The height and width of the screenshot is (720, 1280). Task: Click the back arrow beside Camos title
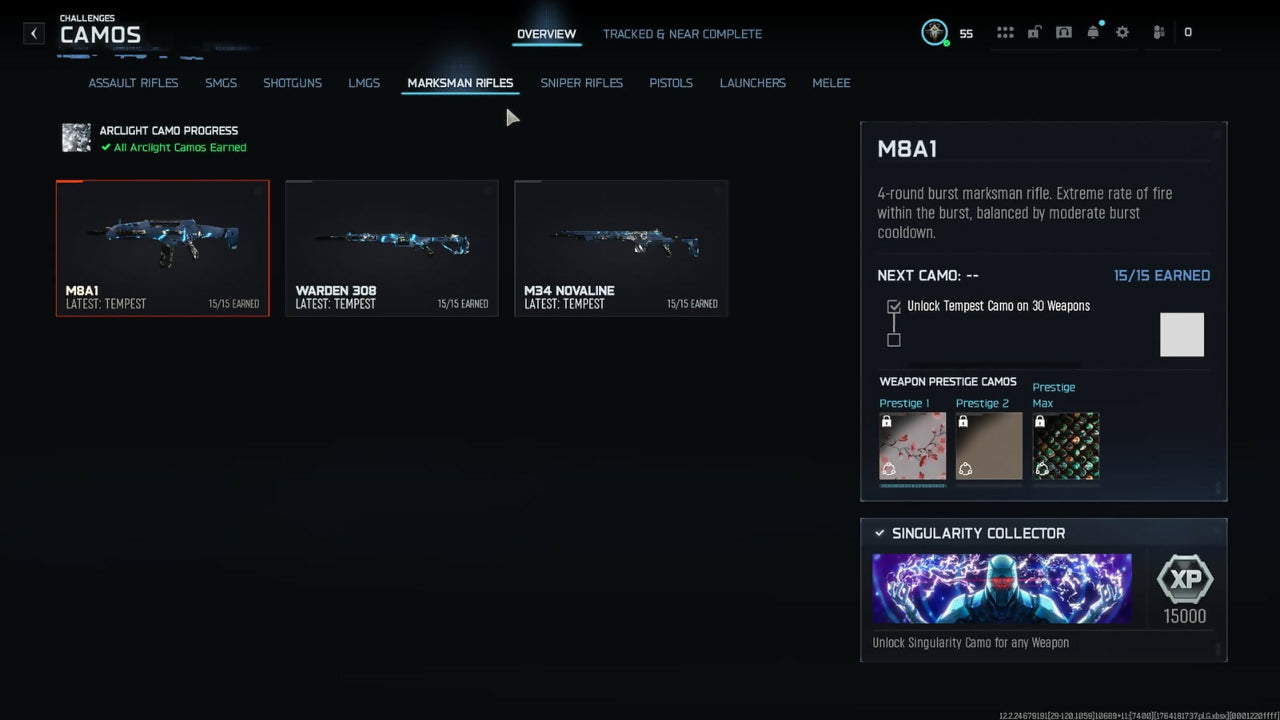click(34, 33)
